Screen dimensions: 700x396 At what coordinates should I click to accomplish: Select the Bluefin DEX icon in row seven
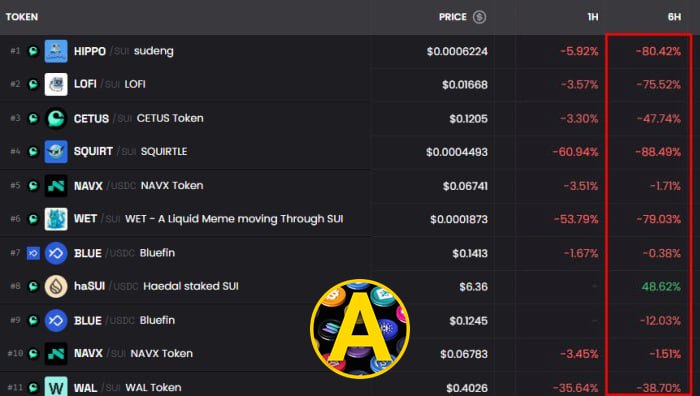(x=33, y=253)
